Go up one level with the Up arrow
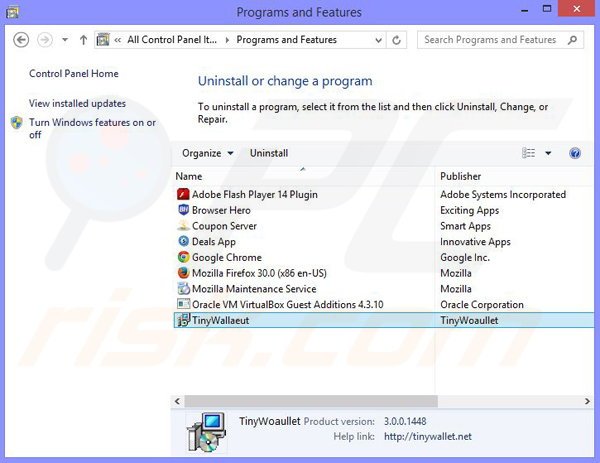 pos(83,40)
